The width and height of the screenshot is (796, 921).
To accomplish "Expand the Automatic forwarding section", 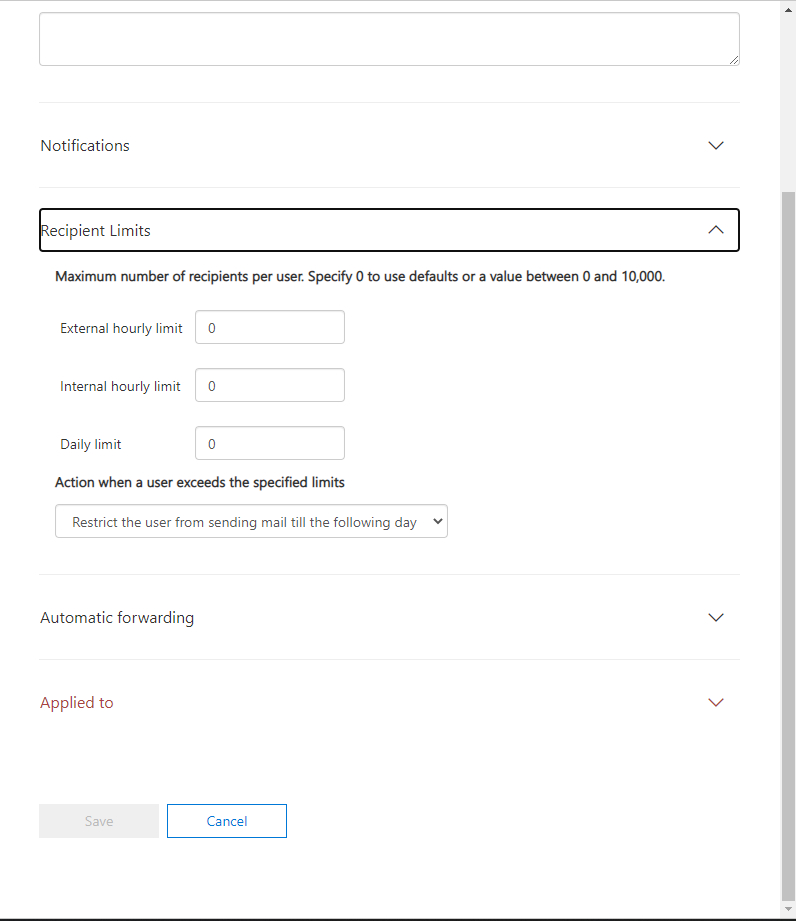I will coord(389,617).
